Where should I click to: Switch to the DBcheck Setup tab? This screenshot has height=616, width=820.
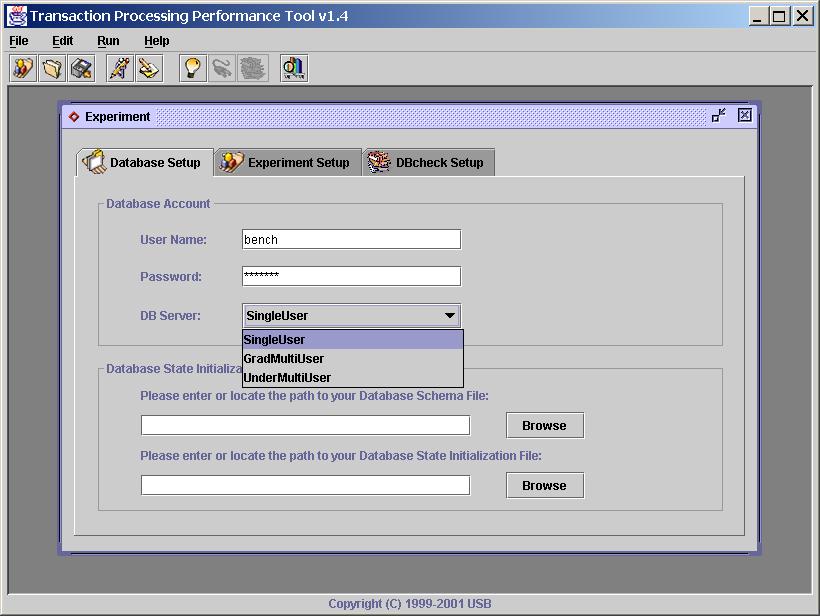click(x=428, y=163)
